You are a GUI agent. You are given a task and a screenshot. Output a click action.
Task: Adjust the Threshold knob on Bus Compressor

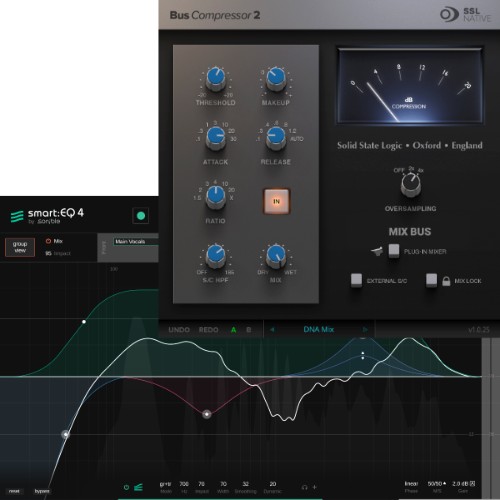point(216,79)
